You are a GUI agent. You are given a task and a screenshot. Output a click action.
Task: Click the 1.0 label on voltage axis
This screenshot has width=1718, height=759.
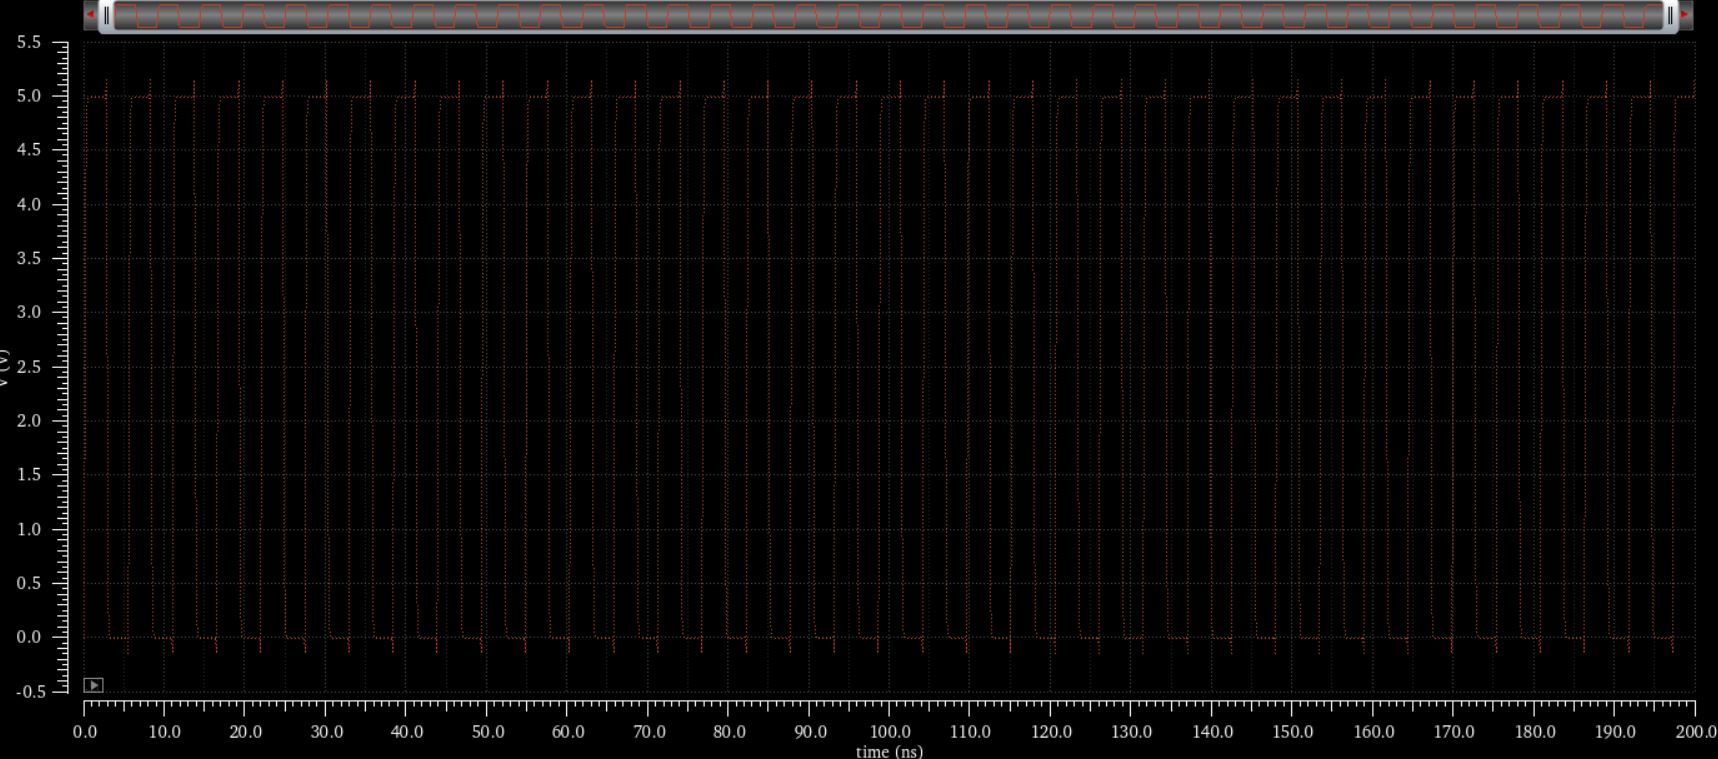click(x=29, y=529)
